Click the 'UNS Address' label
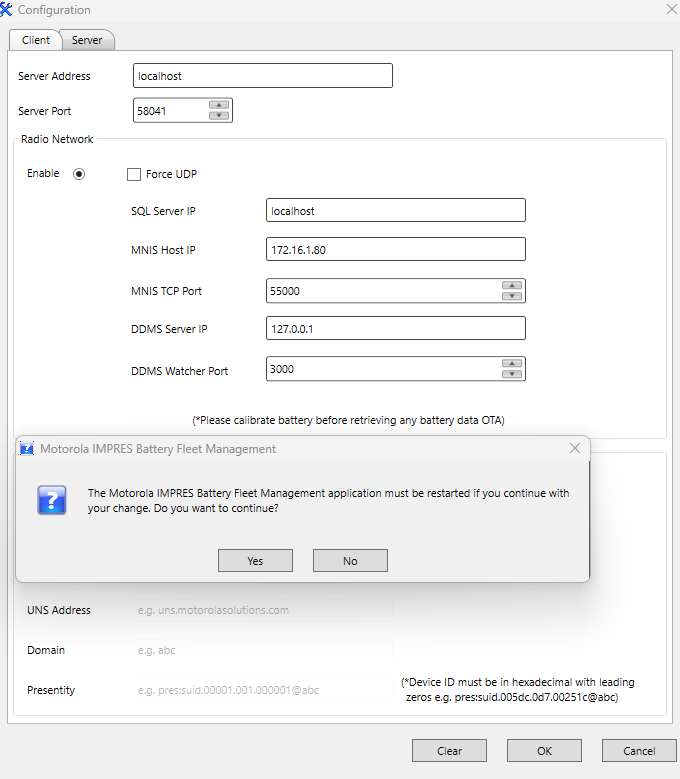680x779 pixels. click(59, 610)
